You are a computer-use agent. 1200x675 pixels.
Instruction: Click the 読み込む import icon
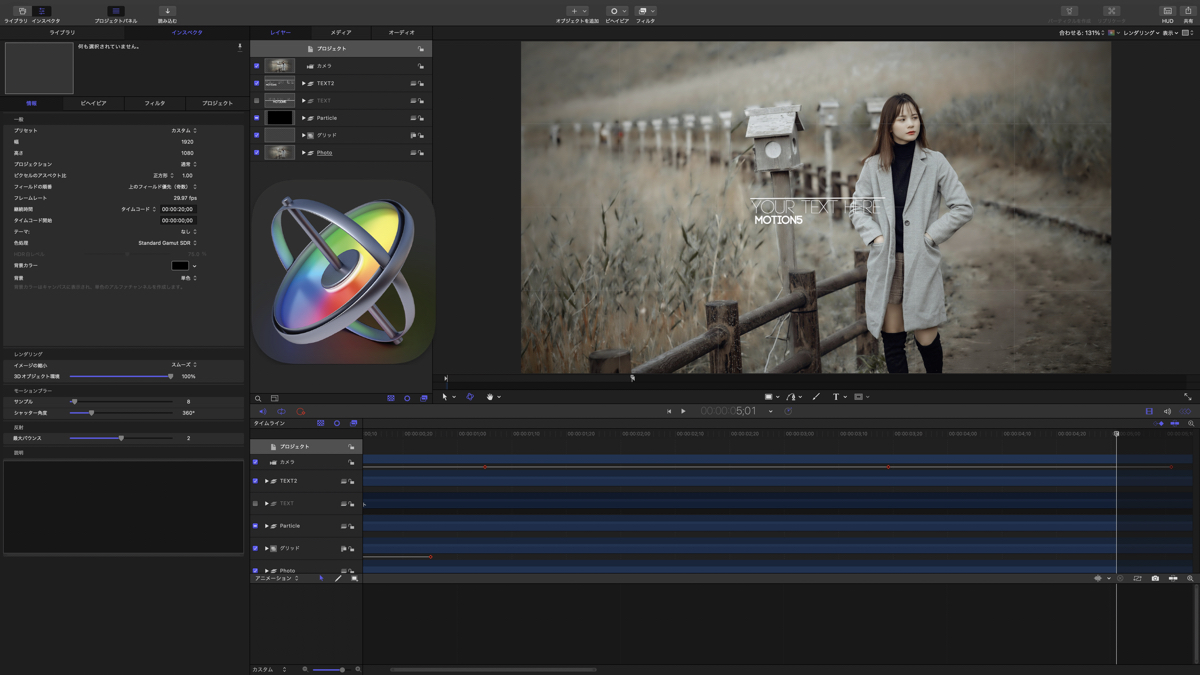[x=167, y=11]
